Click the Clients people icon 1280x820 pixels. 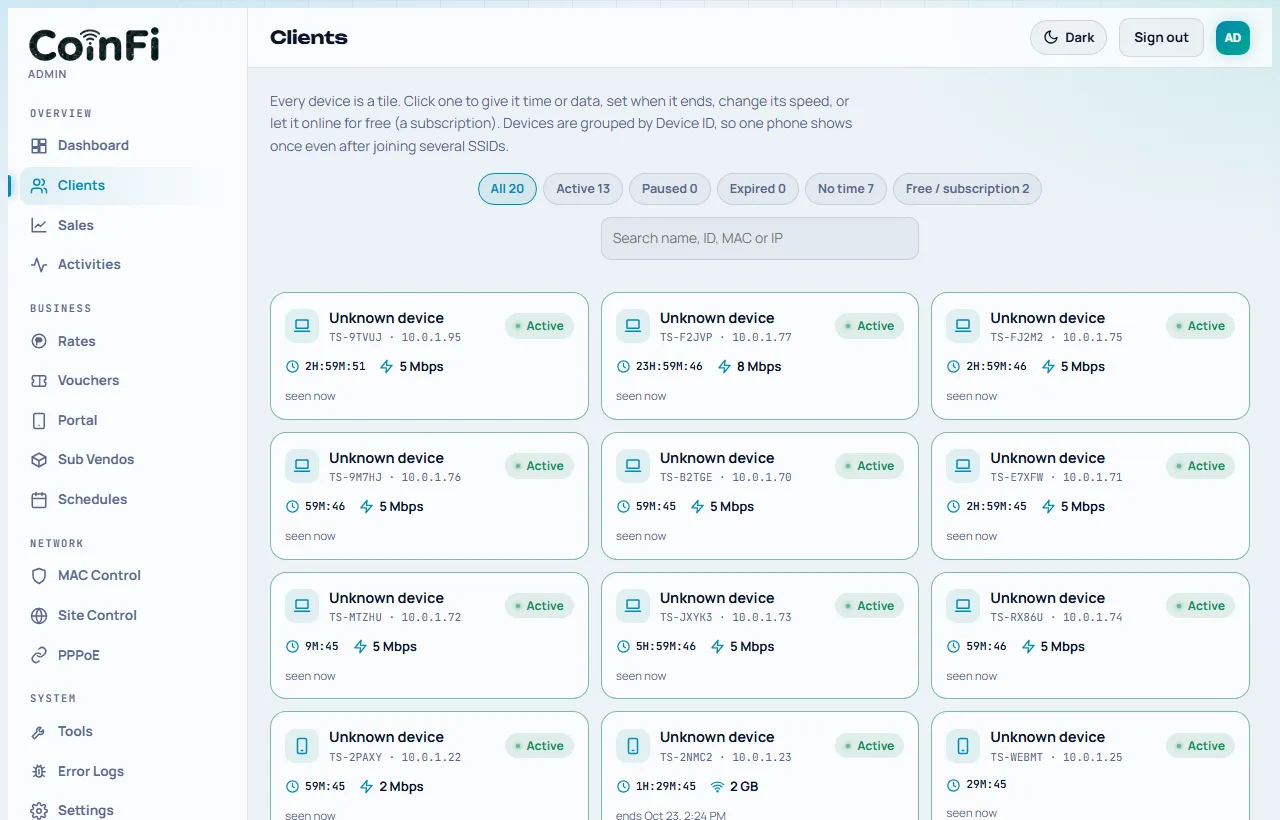[x=39, y=186]
